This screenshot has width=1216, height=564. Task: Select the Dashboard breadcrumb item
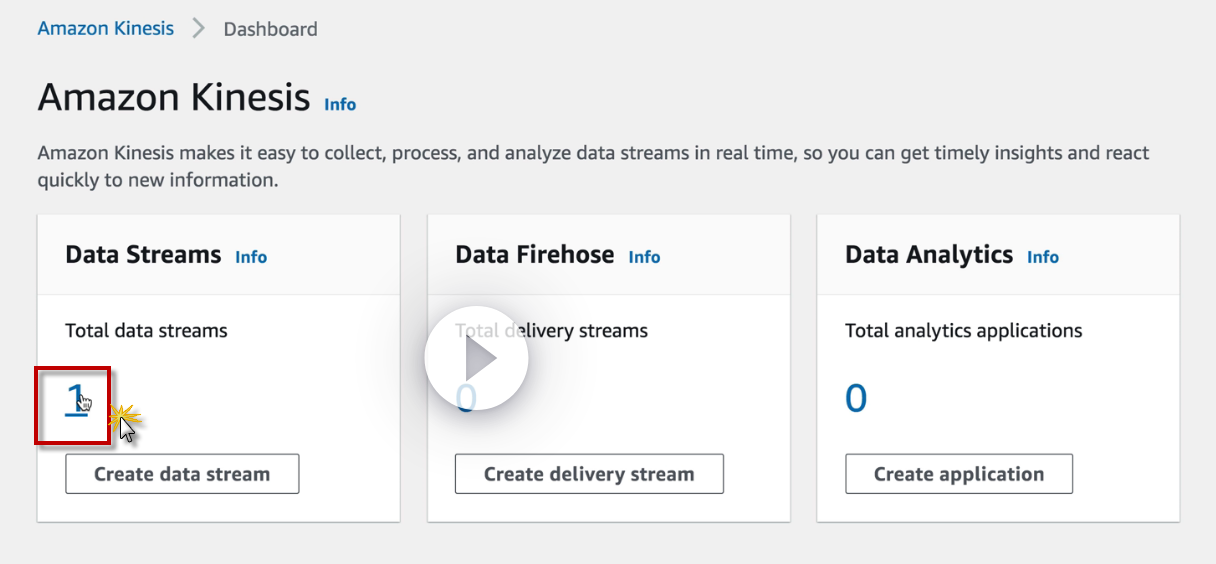click(x=270, y=29)
